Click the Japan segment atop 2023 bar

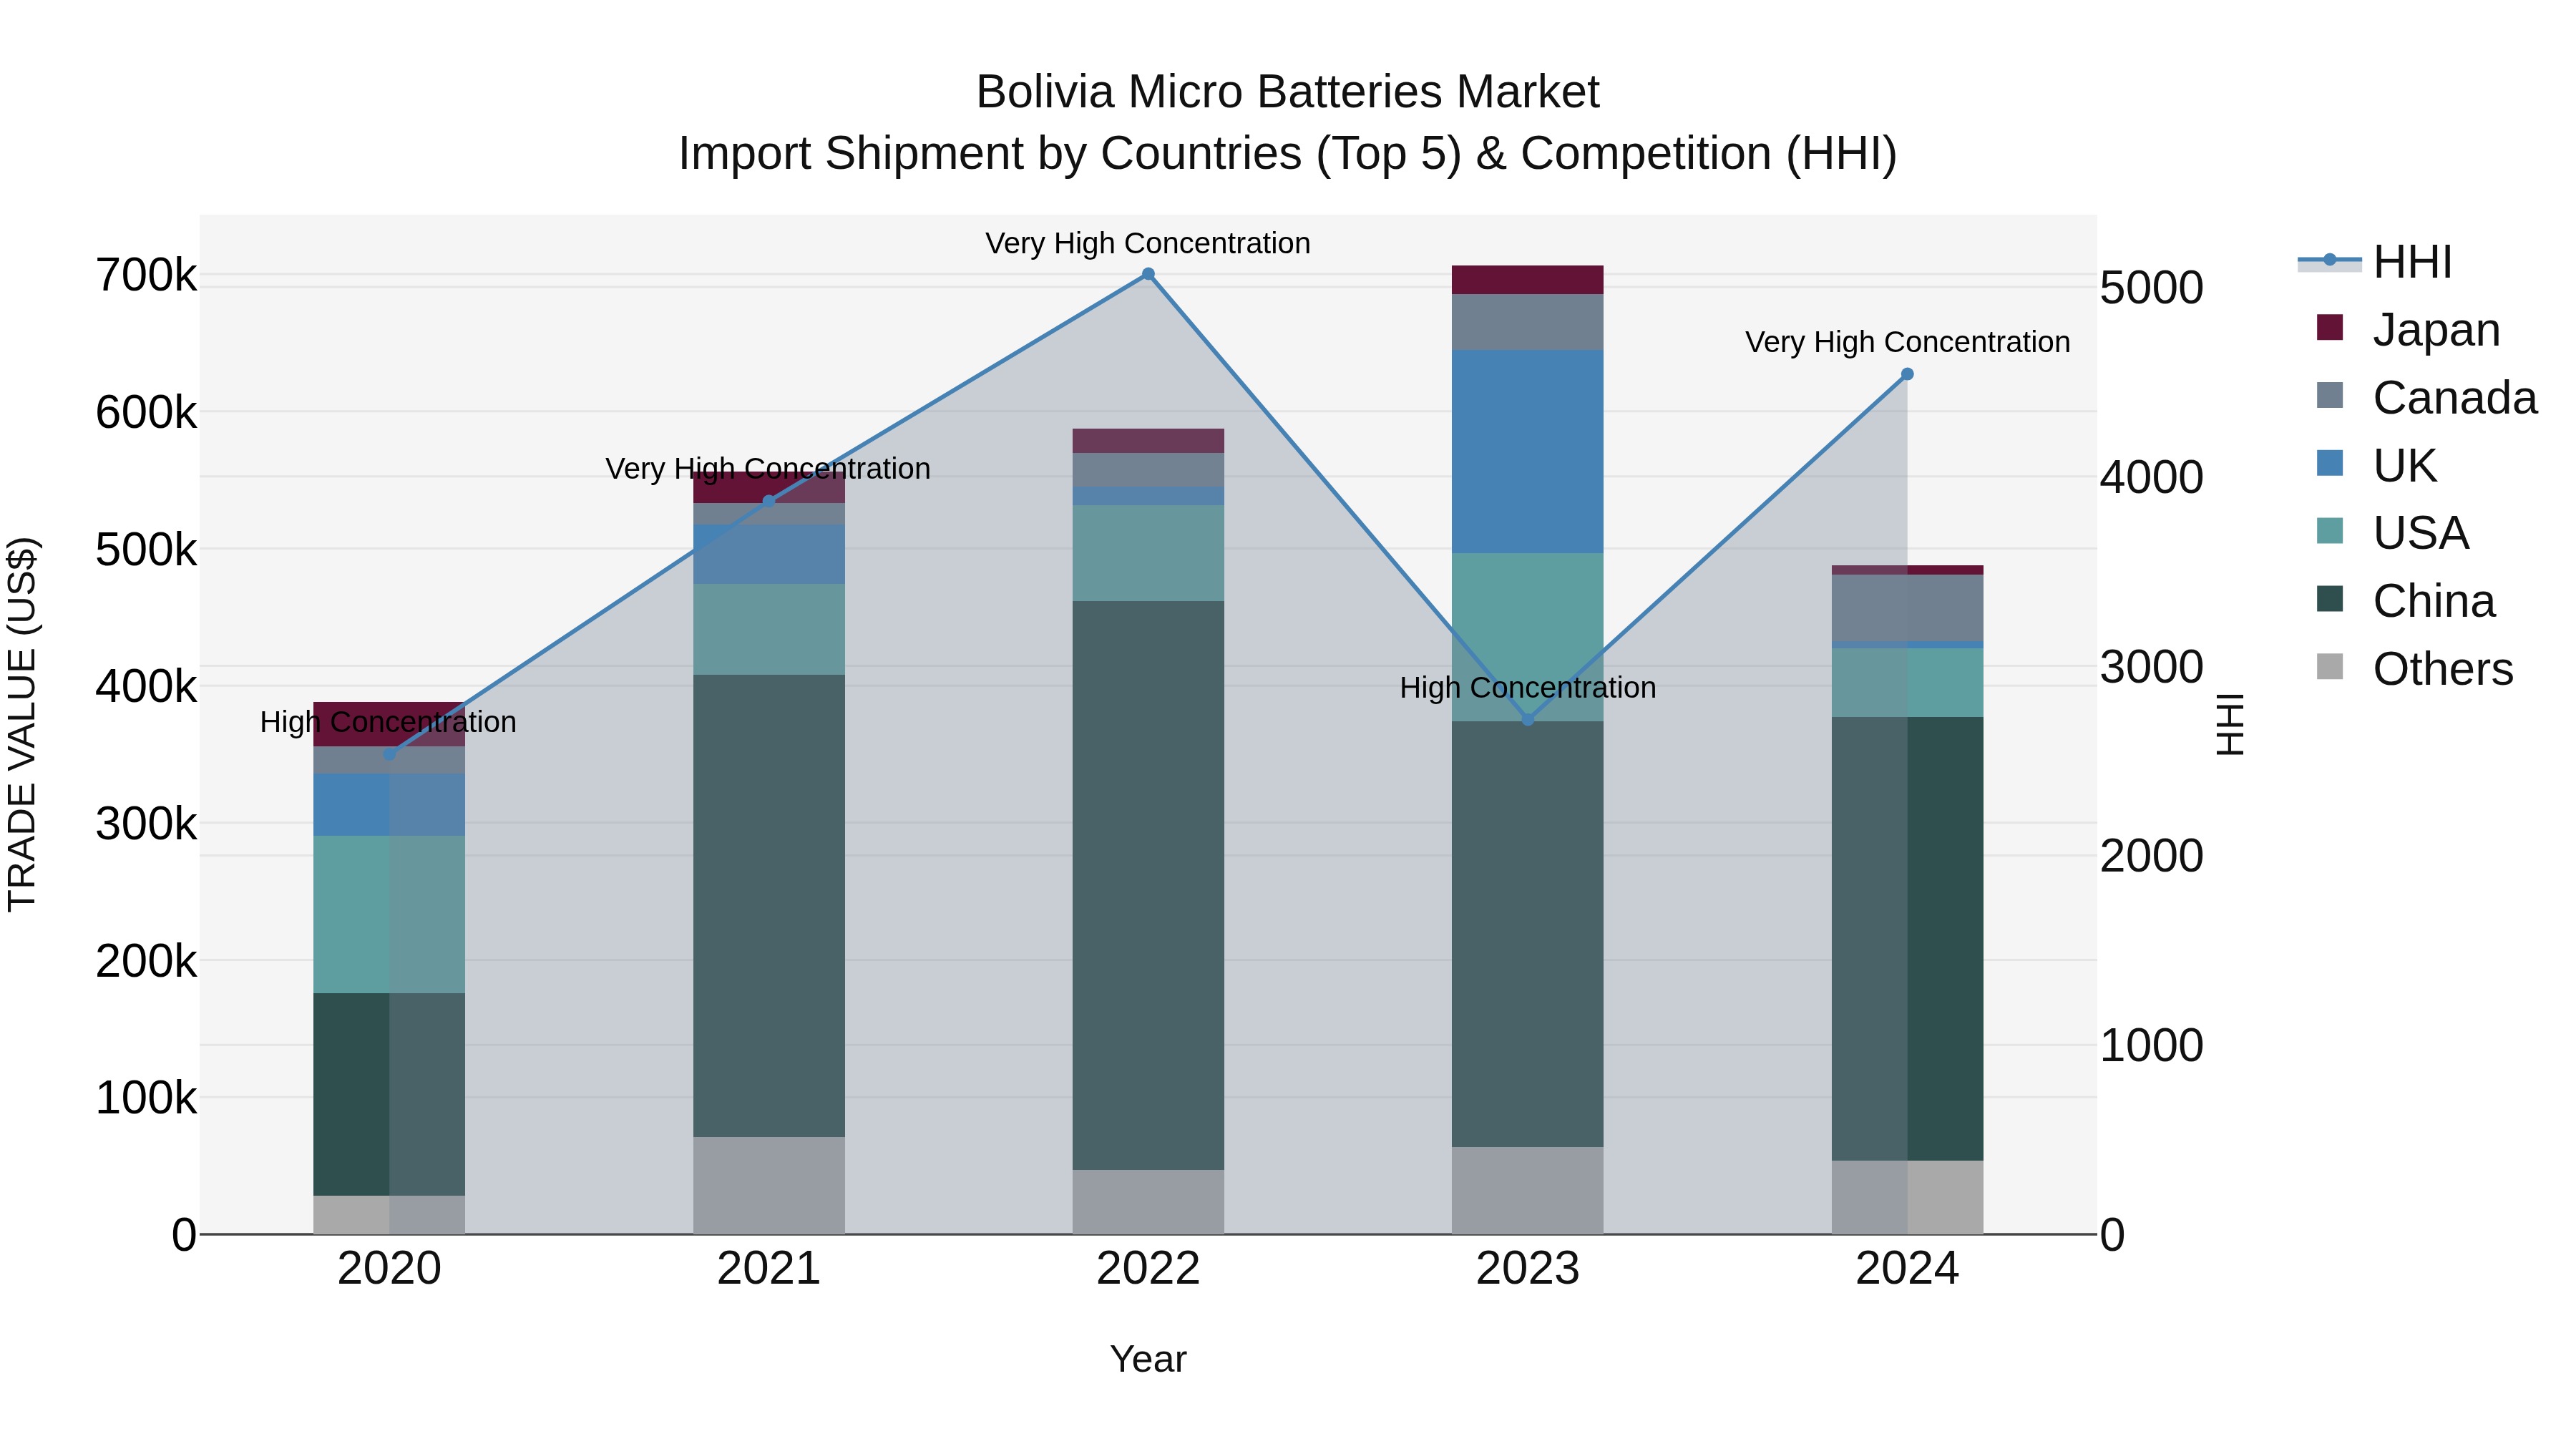tap(1528, 280)
